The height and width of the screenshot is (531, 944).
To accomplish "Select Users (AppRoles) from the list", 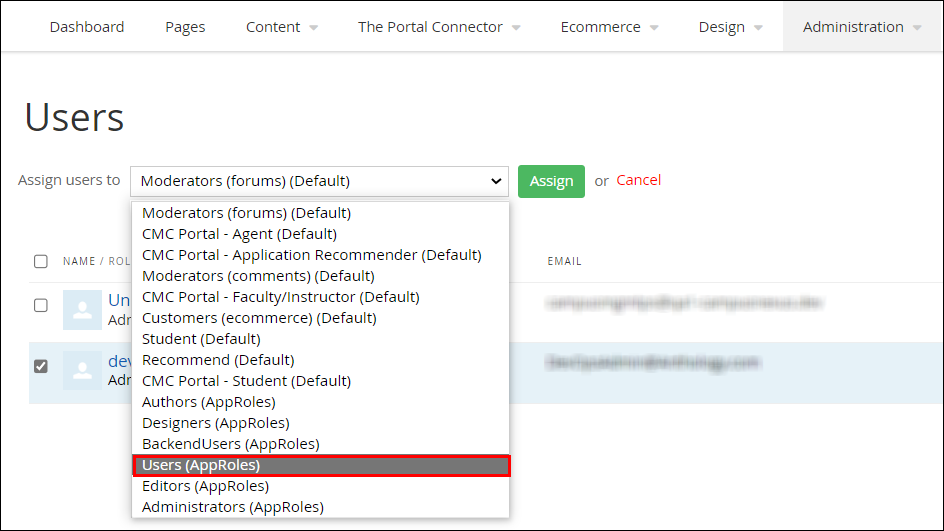I will pos(321,465).
